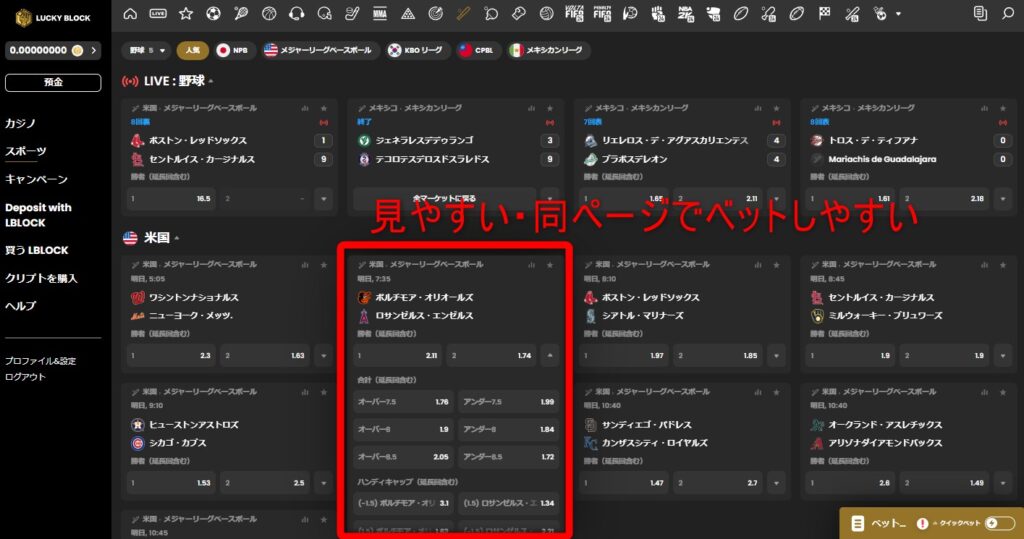The width and height of the screenshot is (1024, 539).
Task: Click ログアウト in the sidebar
Action: [25, 377]
